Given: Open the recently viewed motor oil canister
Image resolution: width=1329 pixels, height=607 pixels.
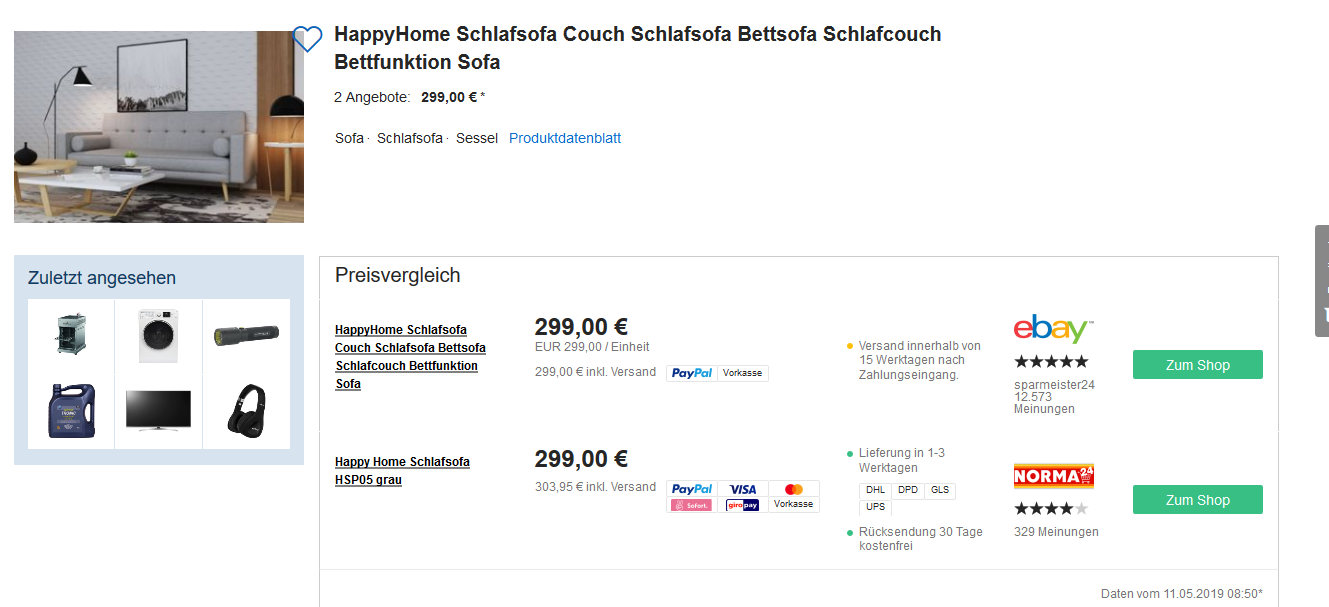Looking at the screenshot, I should click(x=71, y=410).
